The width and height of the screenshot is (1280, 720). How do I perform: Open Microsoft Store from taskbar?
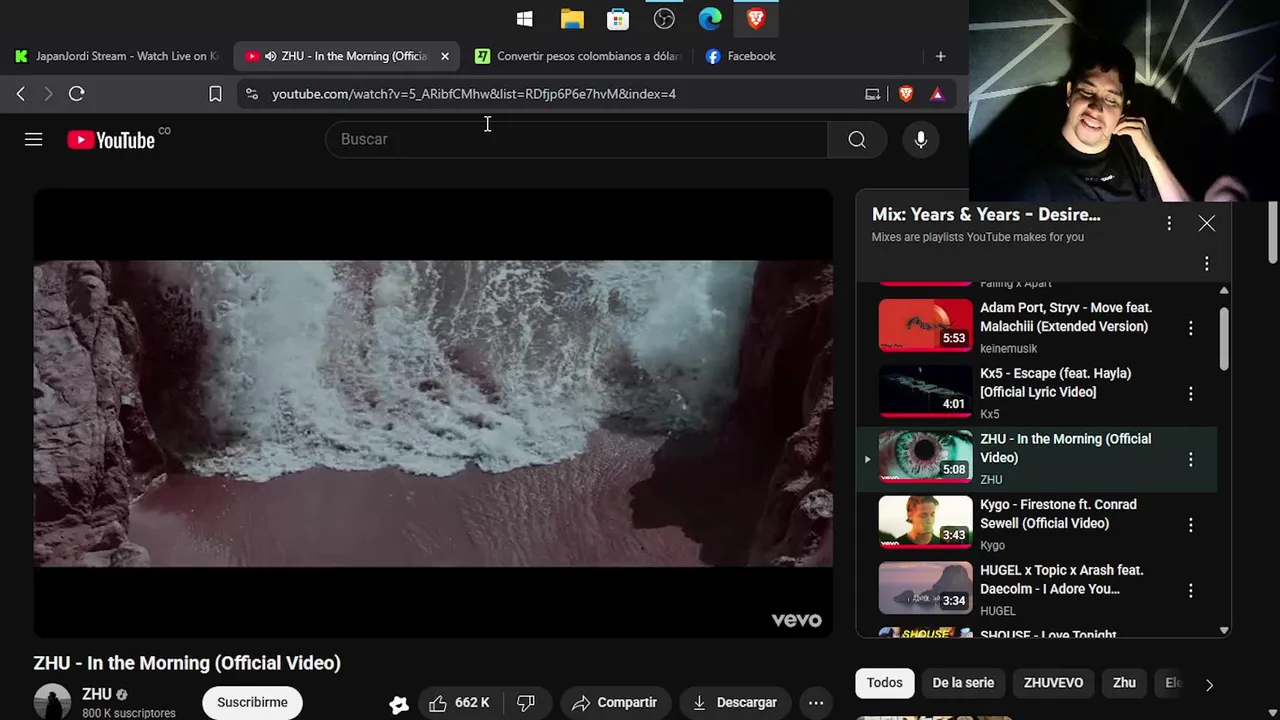pos(618,18)
